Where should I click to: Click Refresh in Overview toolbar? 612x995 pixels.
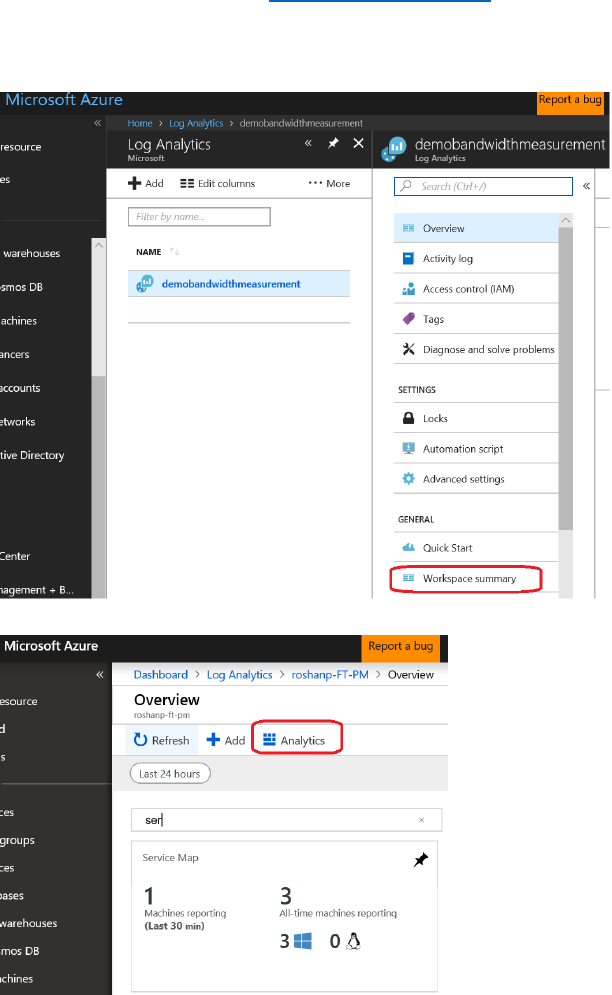coord(162,741)
